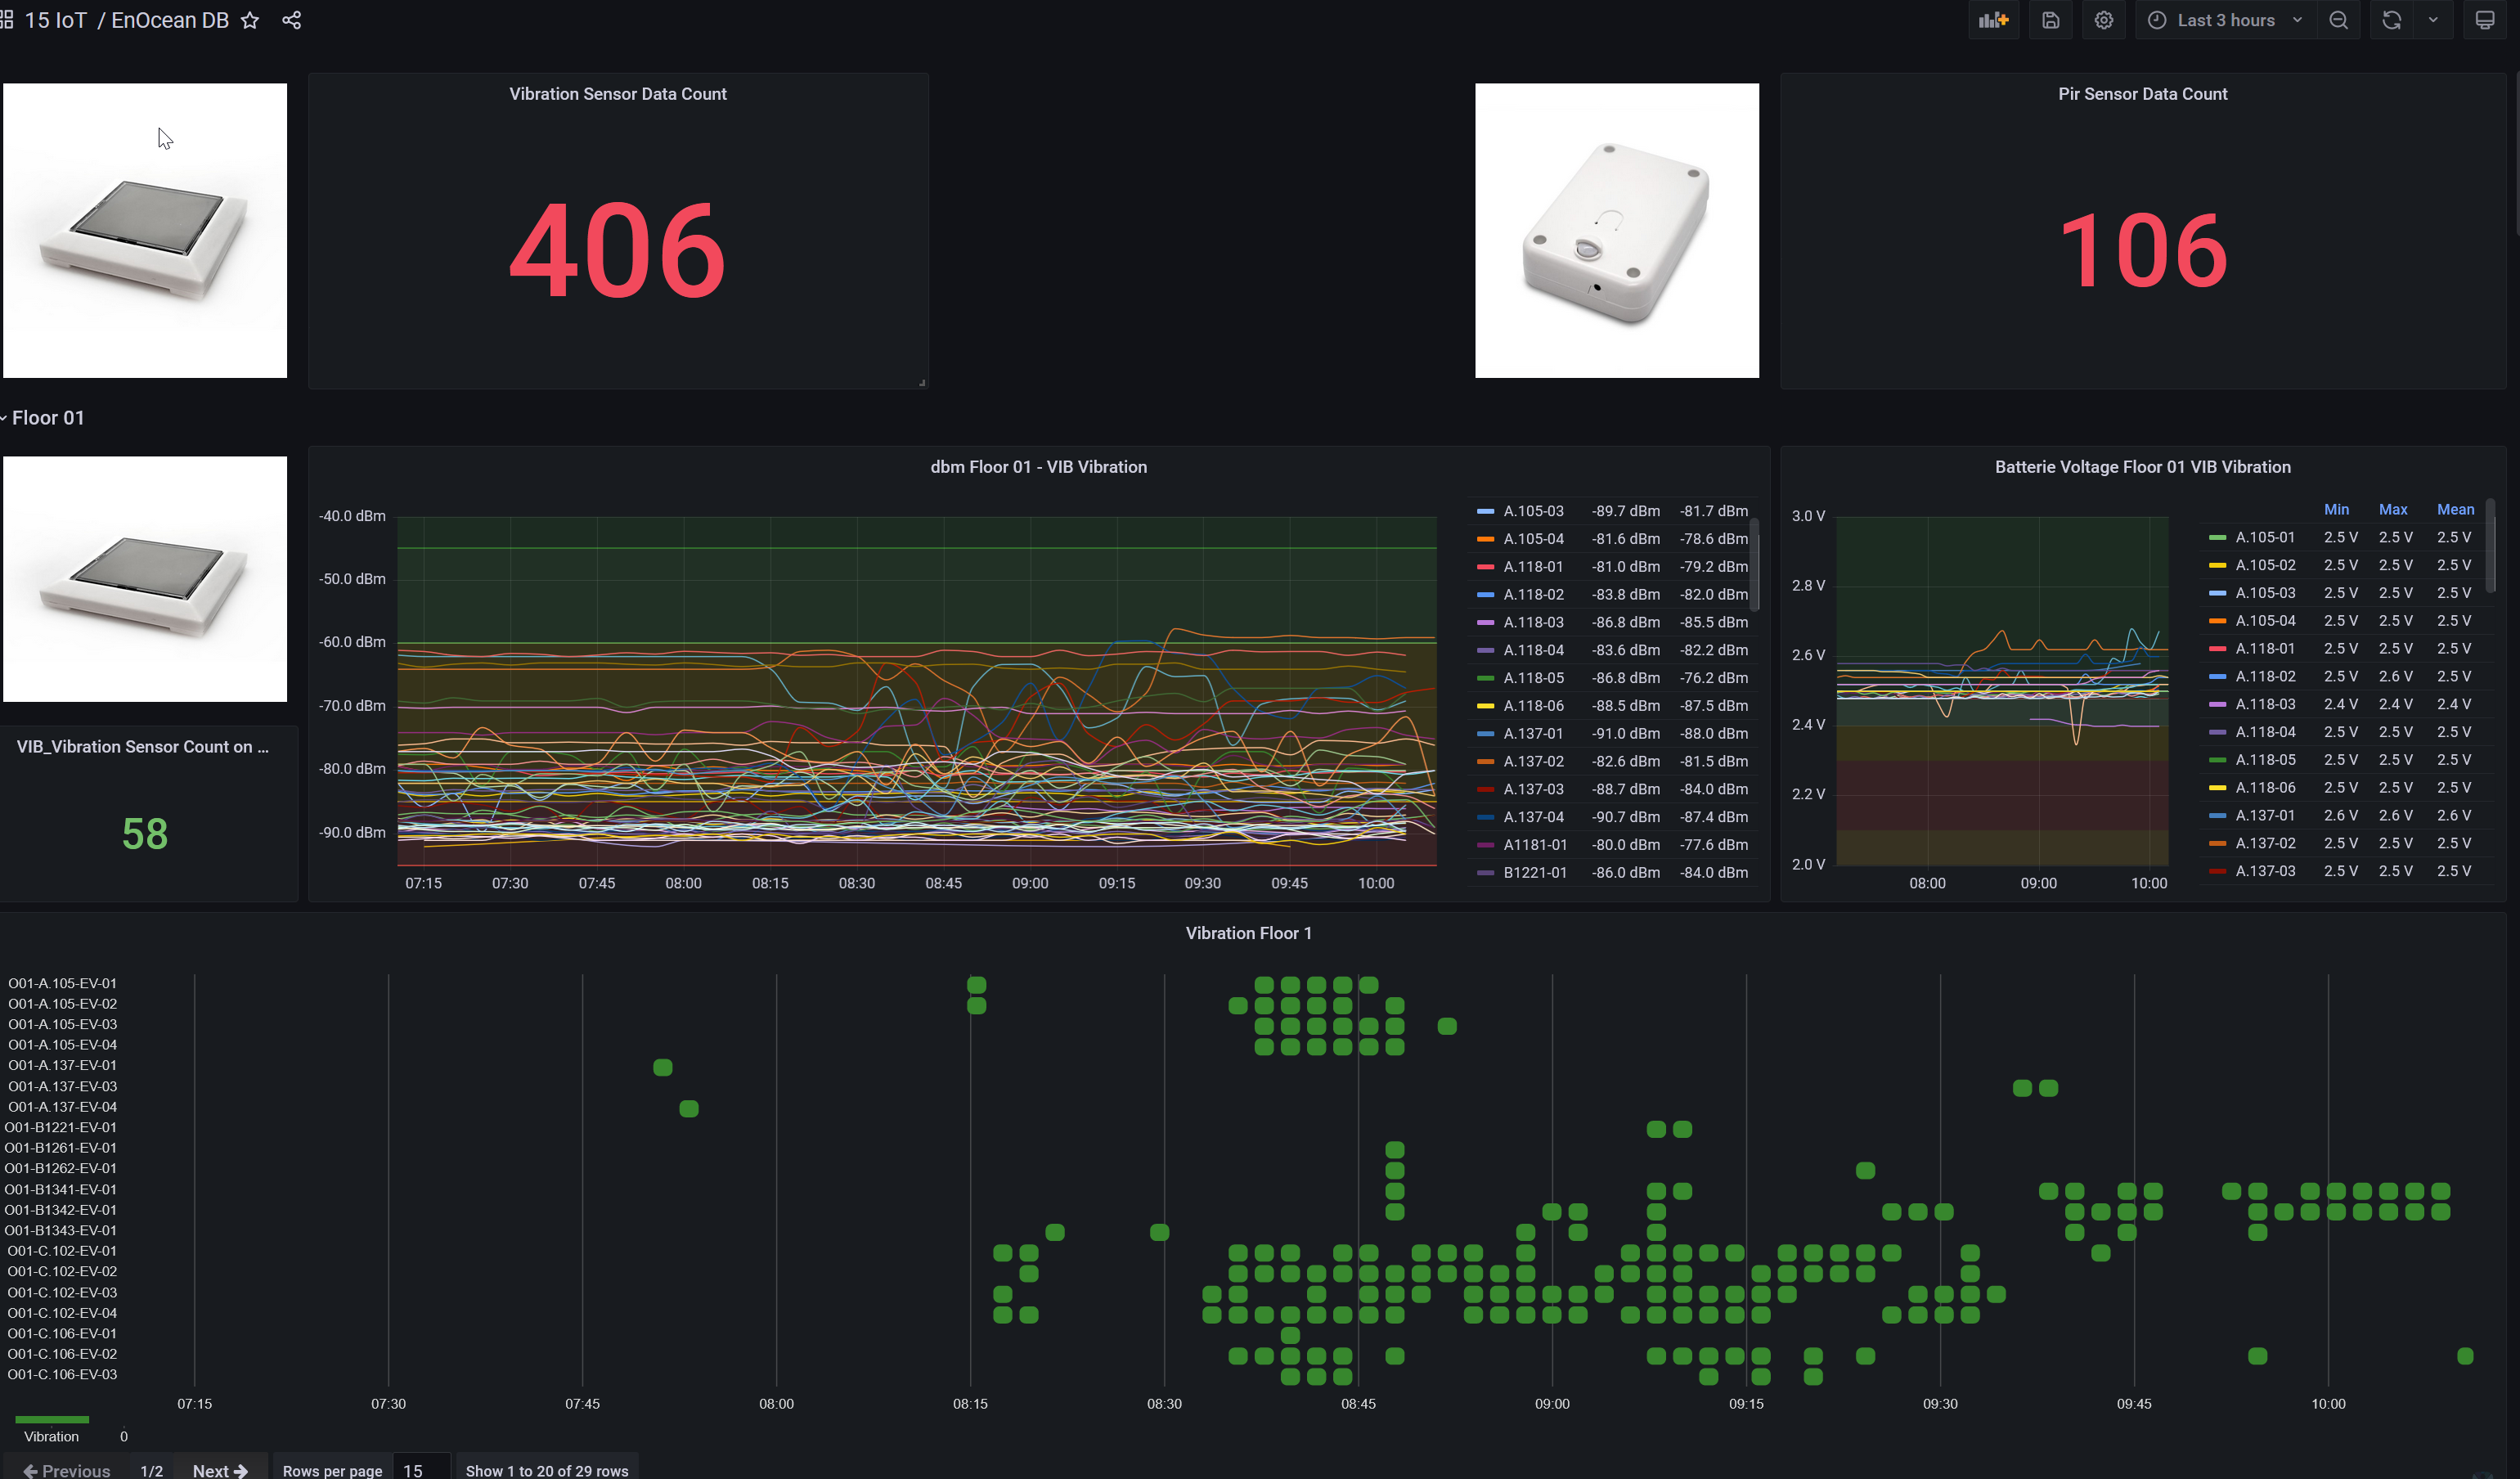This screenshot has width=2520, height=1479.
Task: Refresh the dashboard data
Action: click(x=2391, y=20)
